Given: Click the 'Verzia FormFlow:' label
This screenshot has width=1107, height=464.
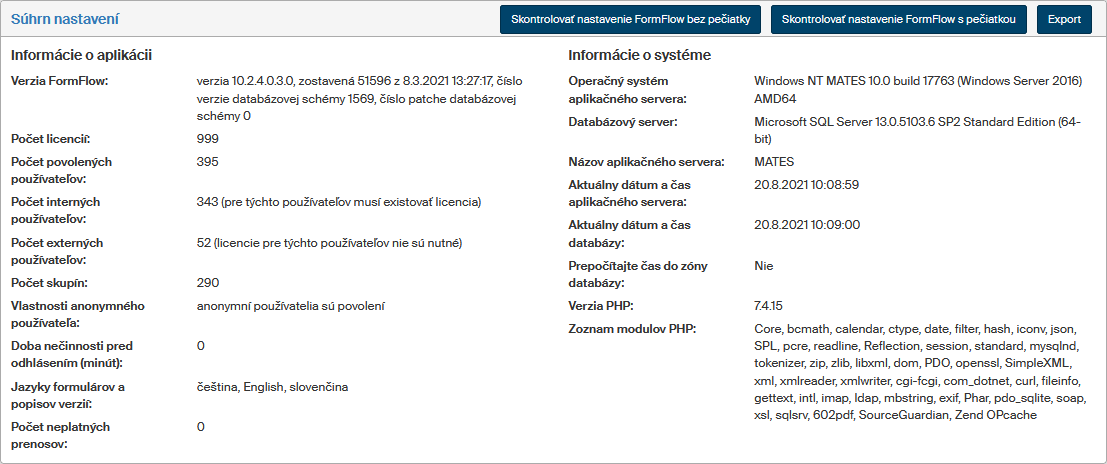Looking at the screenshot, I should pyautogui.click(x=58, y=81).
